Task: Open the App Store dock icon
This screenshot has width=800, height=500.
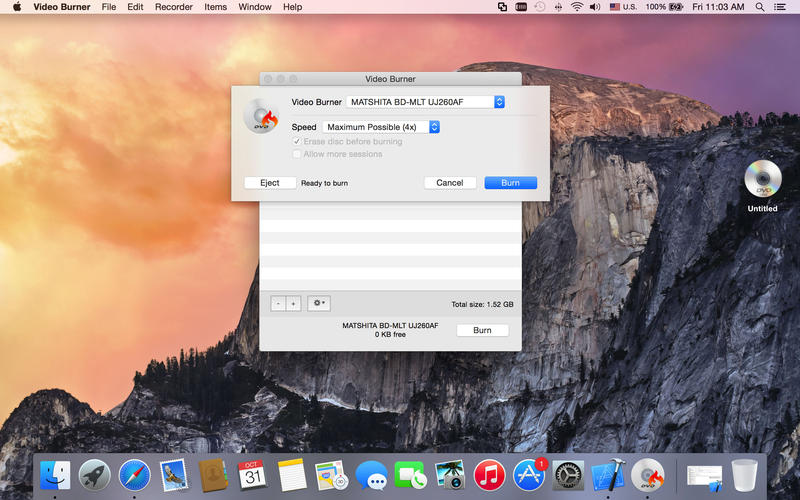Action: click(x=528, y=474)
